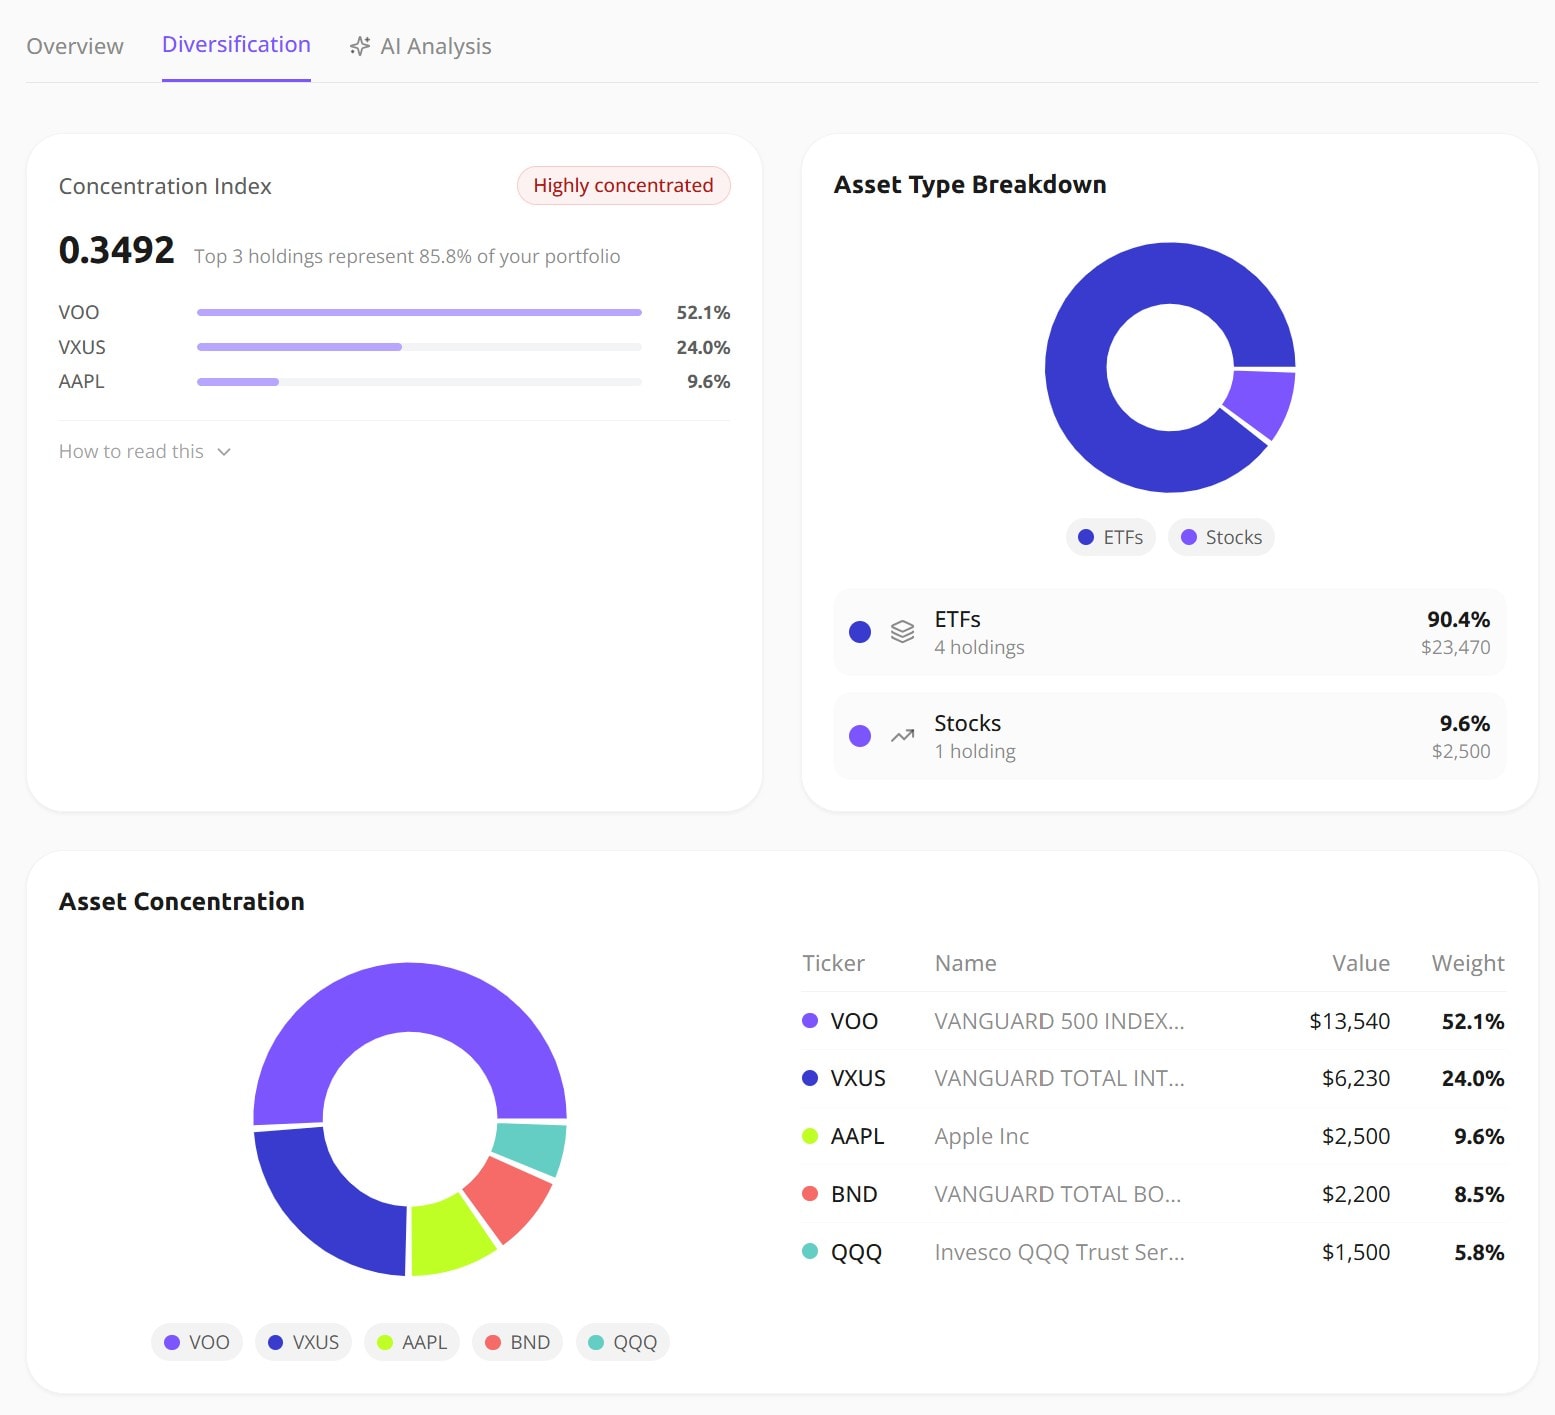Click the $23,470 ETFs amount
This screenshot has height=1415, width=1555.
(1455, 647)
